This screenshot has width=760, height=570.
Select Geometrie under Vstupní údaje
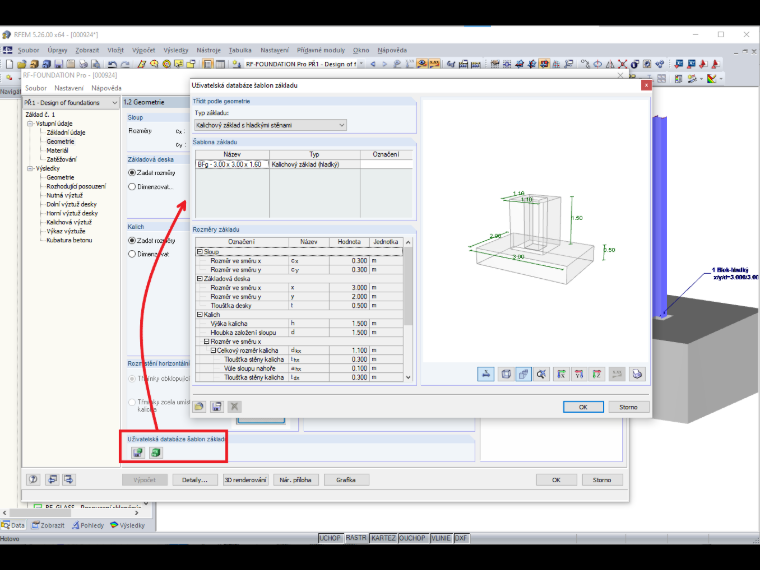[60, 142]
